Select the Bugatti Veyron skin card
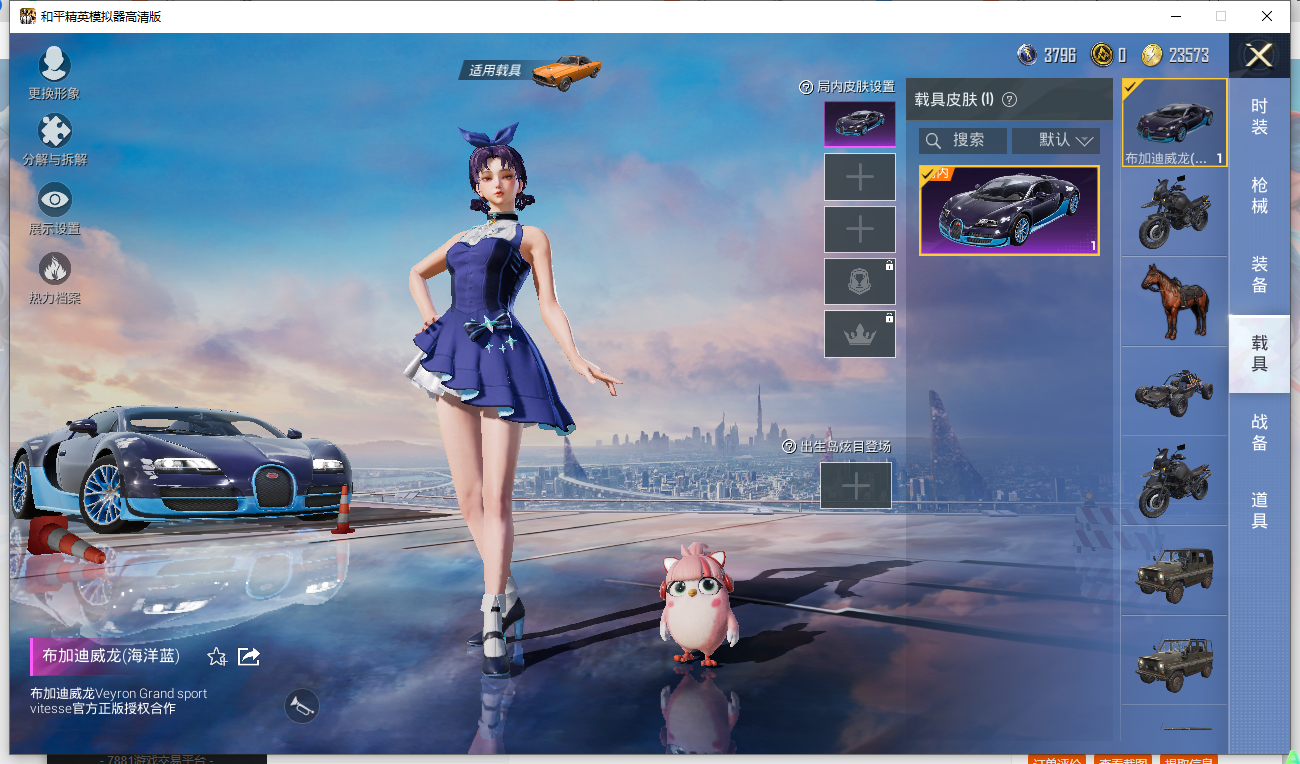The image size is (1300, 764). (x=1009, y=211)
